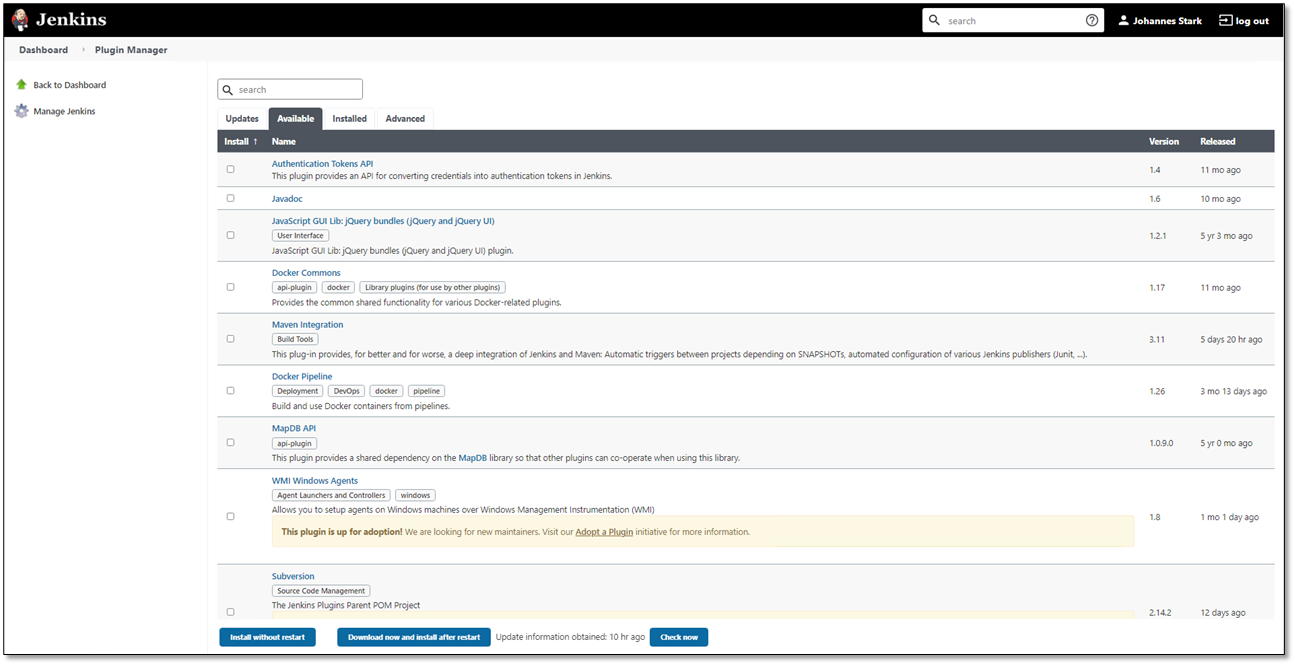Click the Jenkins butler logo icon
Screen dimensions: 1295x665
20,20
